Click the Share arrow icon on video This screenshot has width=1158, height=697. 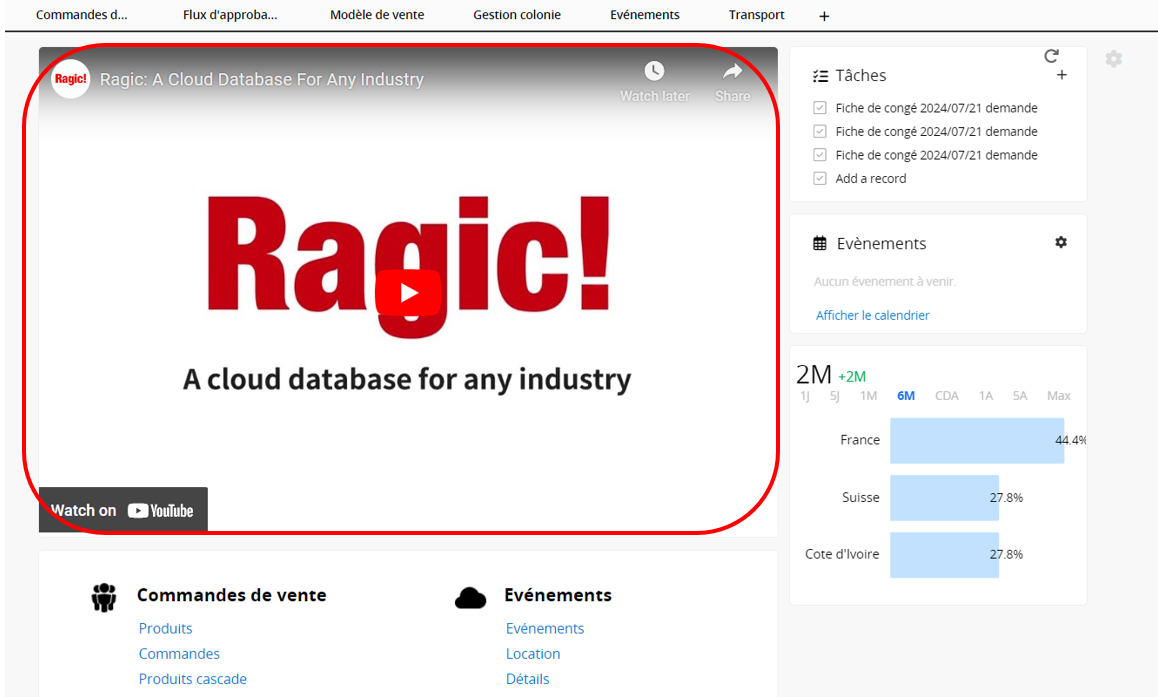[732, 71]
